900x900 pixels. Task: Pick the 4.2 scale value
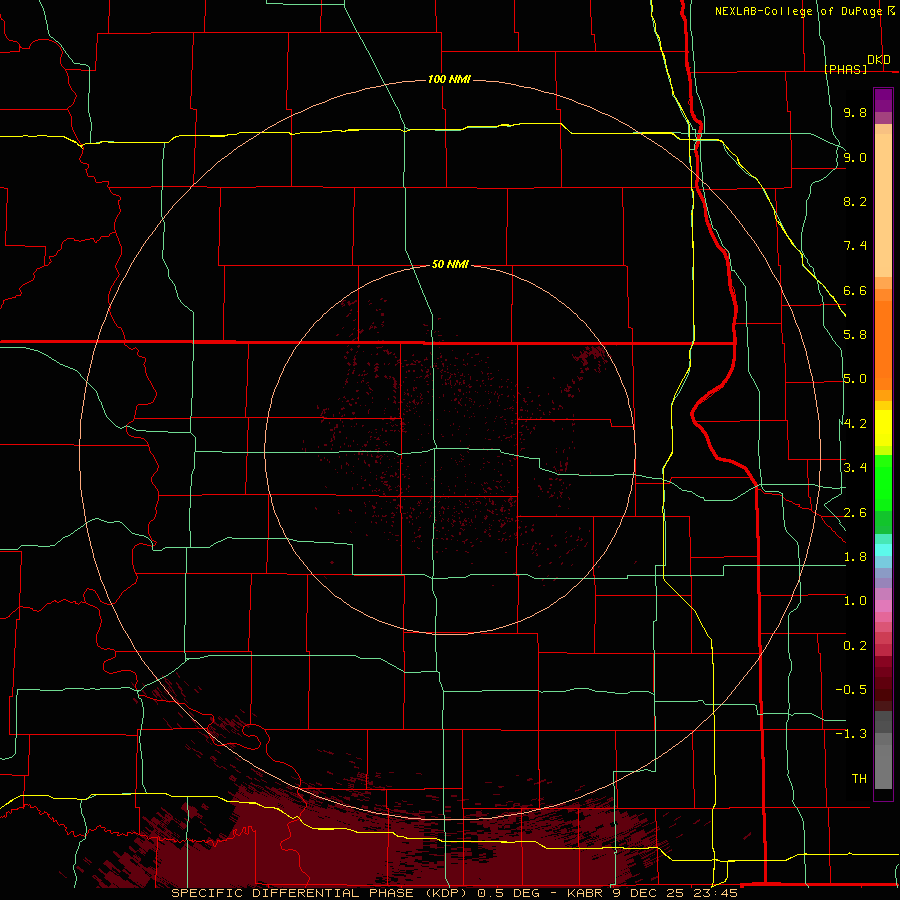click(x=855, y=424)
